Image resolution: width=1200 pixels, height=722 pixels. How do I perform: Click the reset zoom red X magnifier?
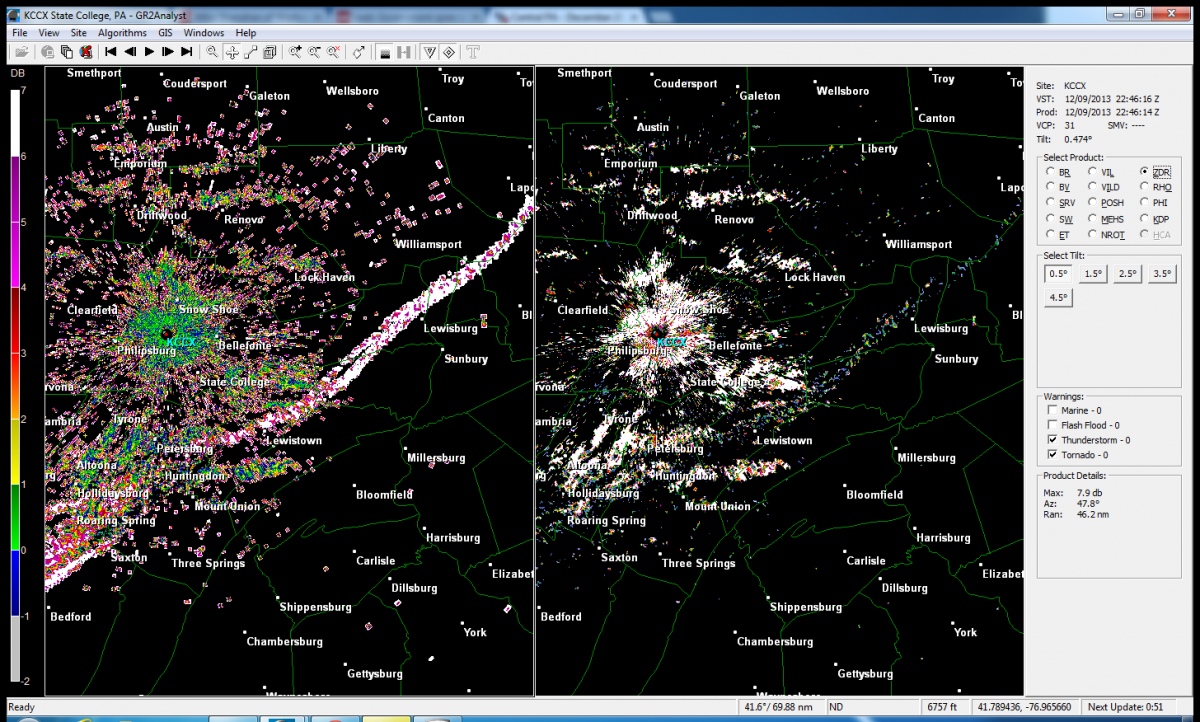[x=333, y=51]
